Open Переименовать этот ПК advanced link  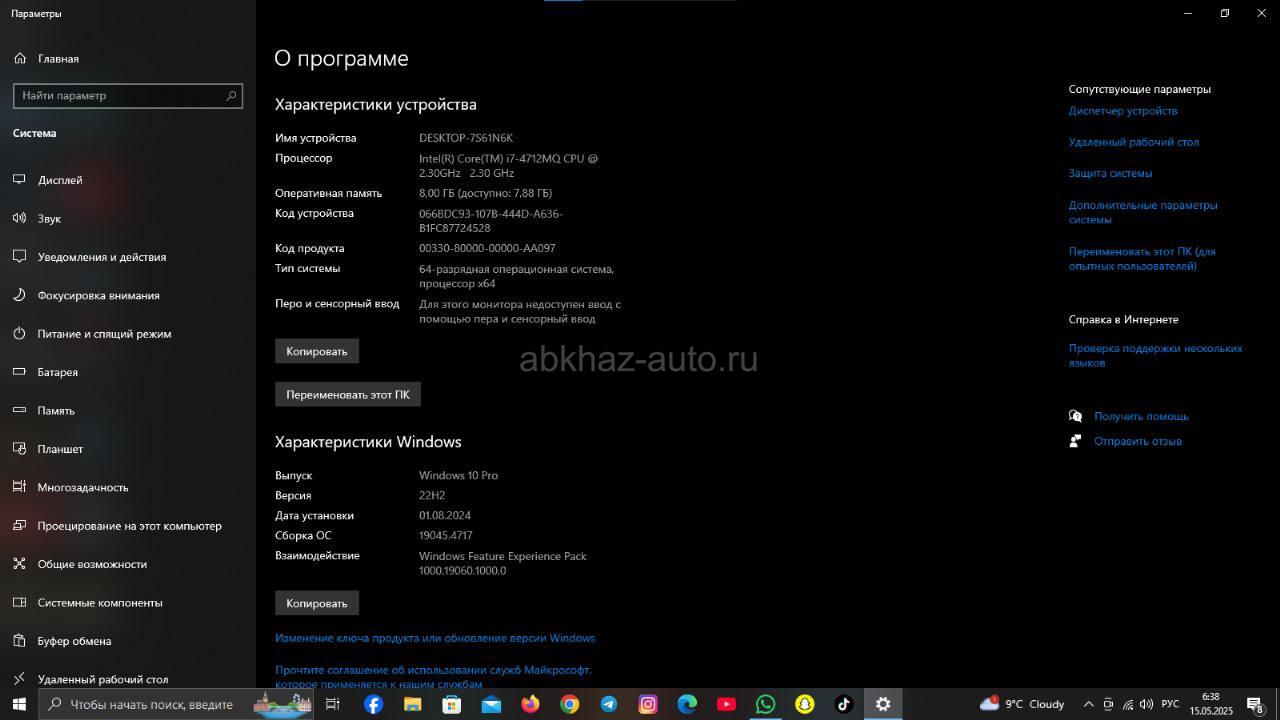pyautogui.click(x=1142, y=259)
